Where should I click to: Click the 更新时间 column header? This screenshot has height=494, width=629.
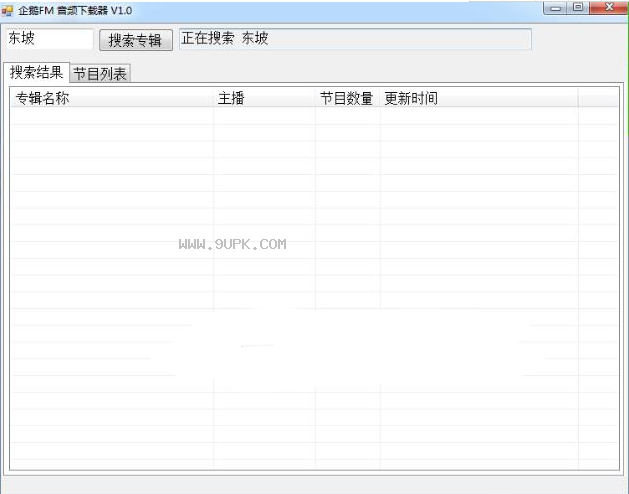click(479, 98)
